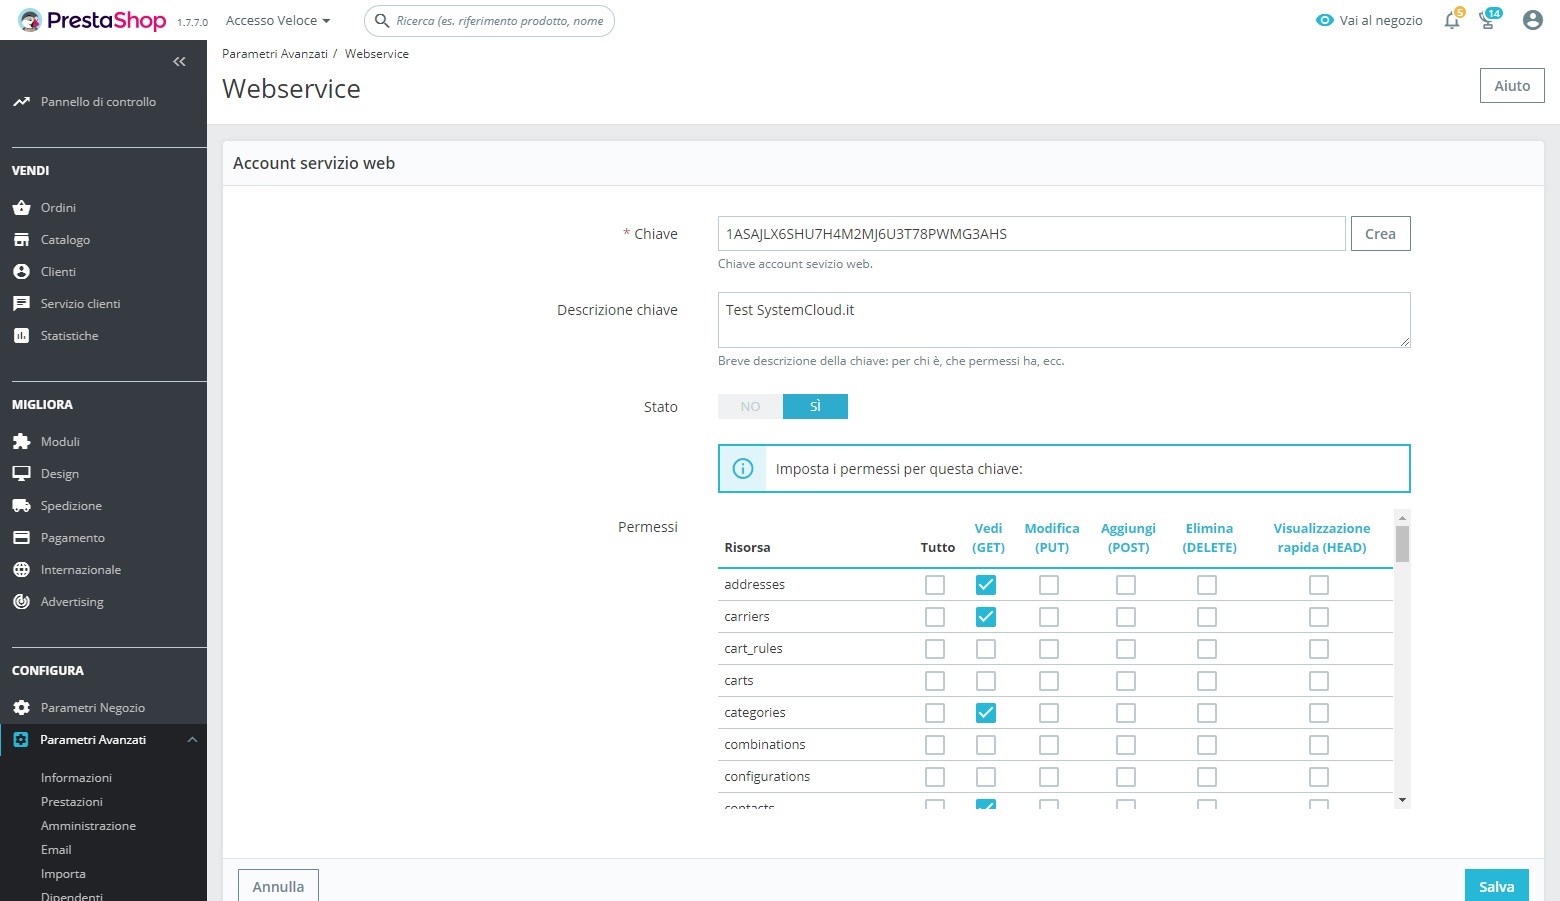Open Importa submenu item
Screen dimensions: 1560x901
pyautogui.click(x=63, y=874)
